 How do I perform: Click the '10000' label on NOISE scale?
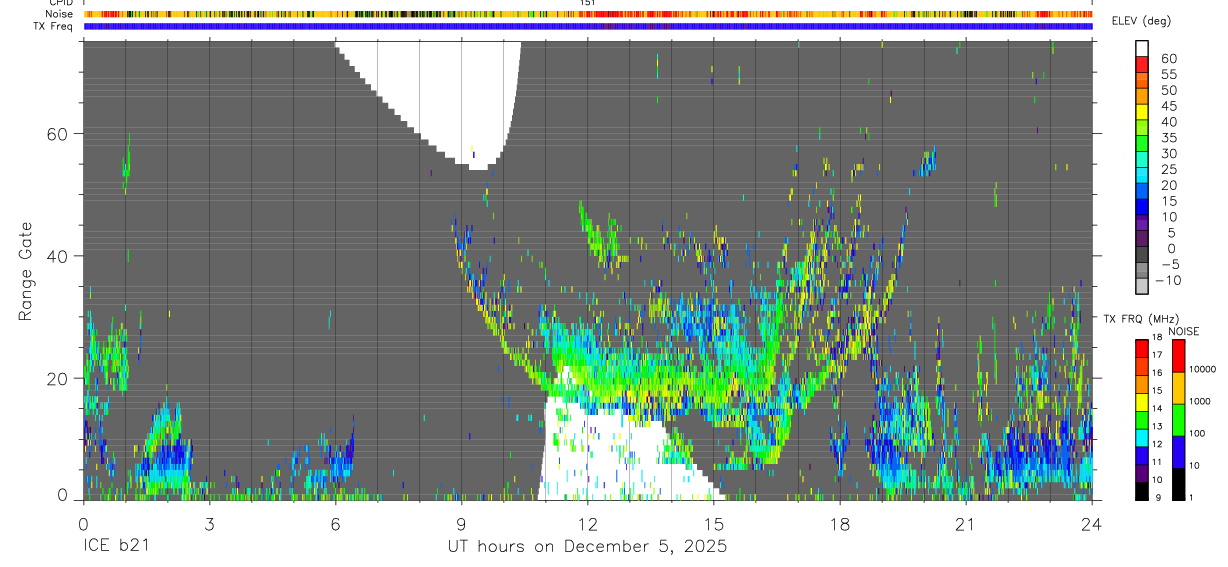point(1203,368)
